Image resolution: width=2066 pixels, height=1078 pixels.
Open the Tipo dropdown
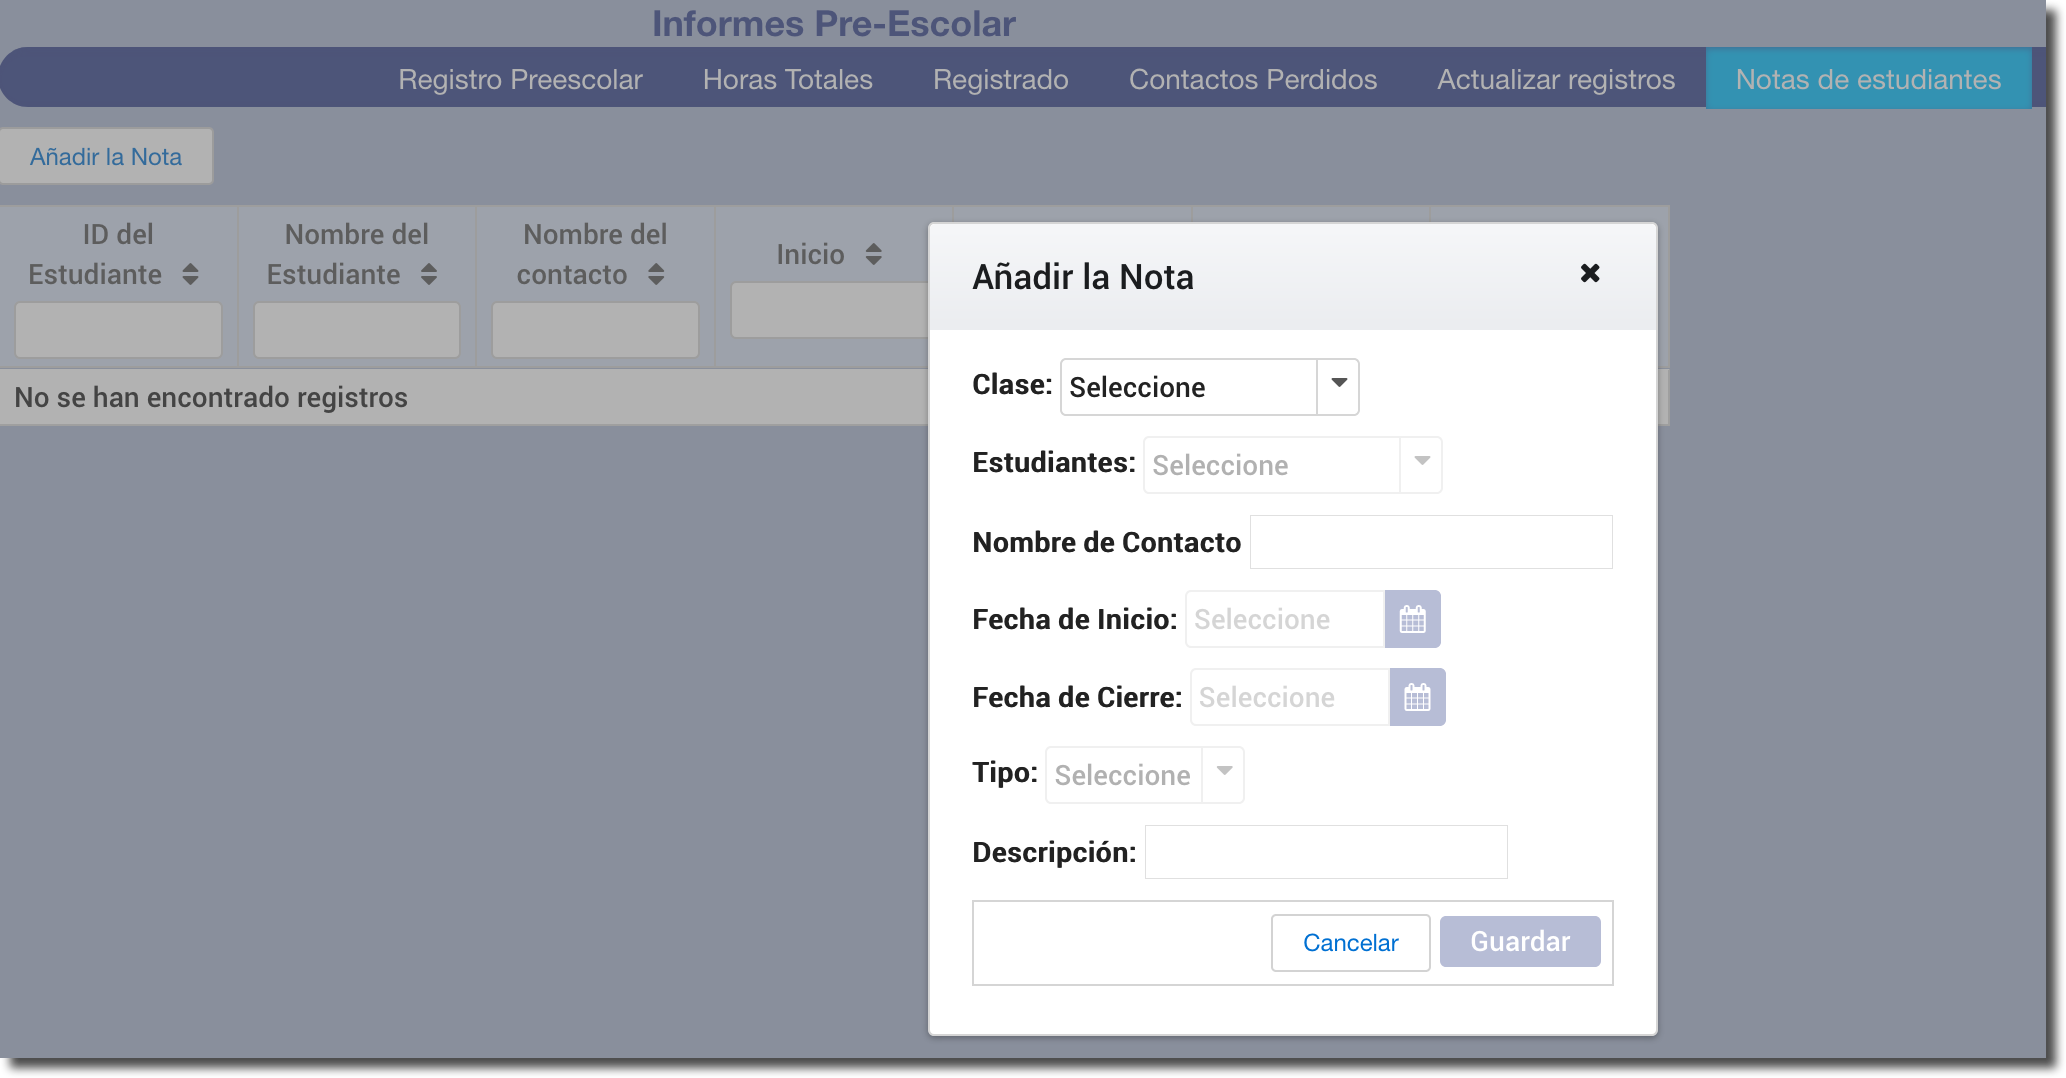click(x=1223, y=775)
